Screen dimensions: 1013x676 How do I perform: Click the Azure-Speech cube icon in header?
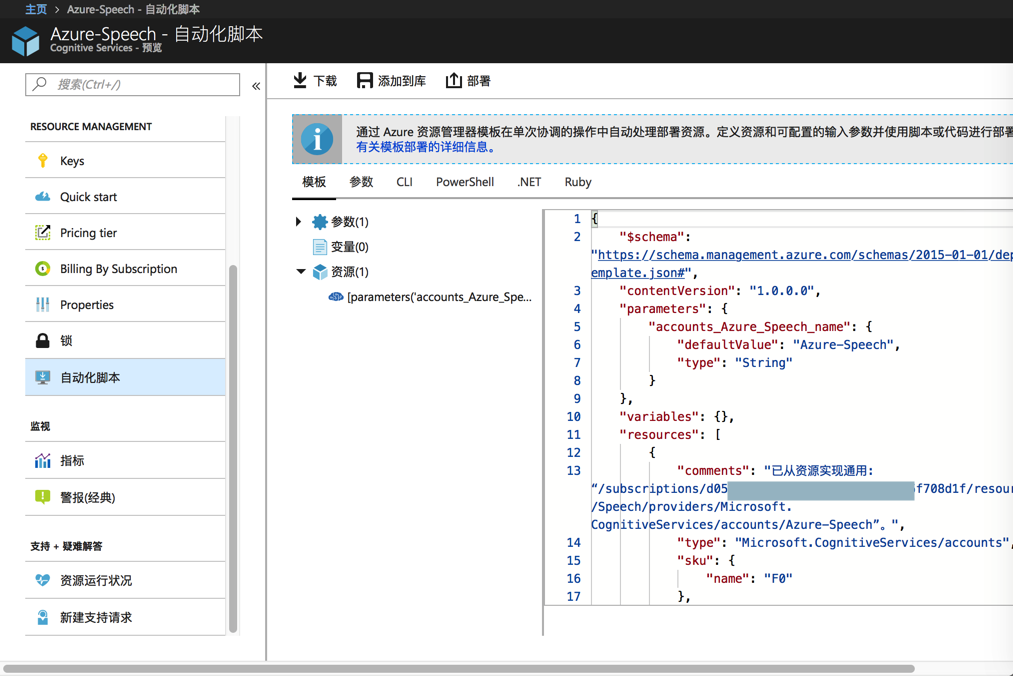[26, 41]
